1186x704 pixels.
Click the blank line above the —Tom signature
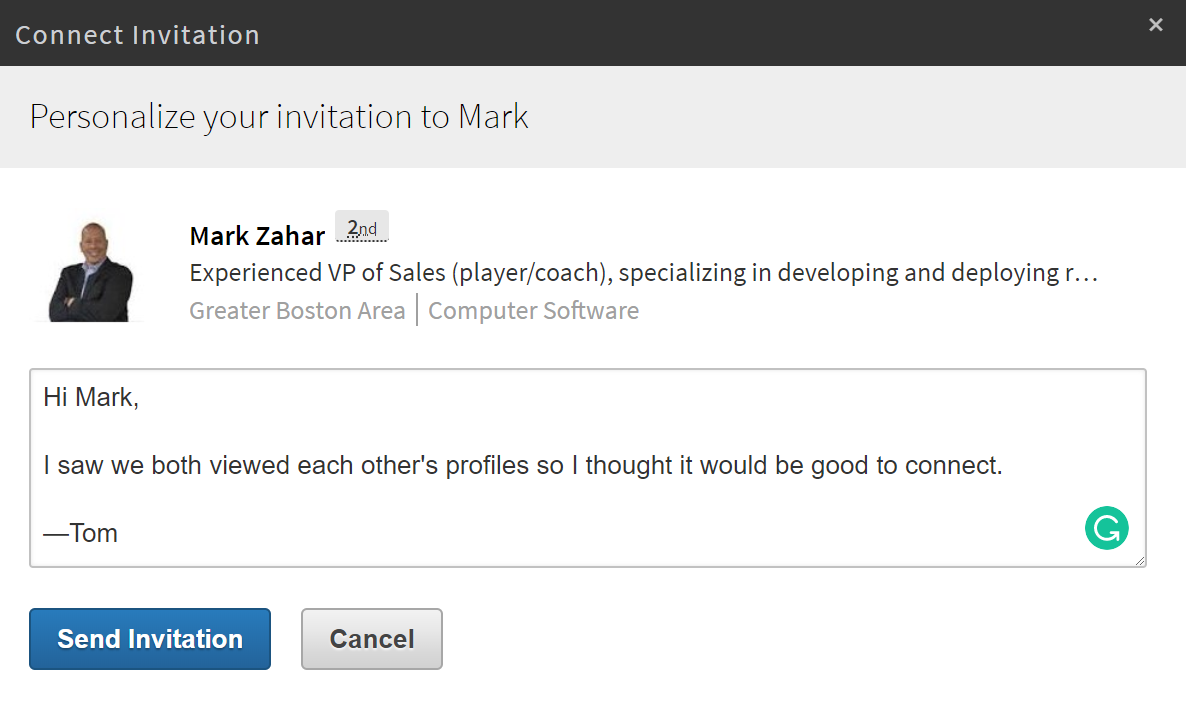point(400,500)
